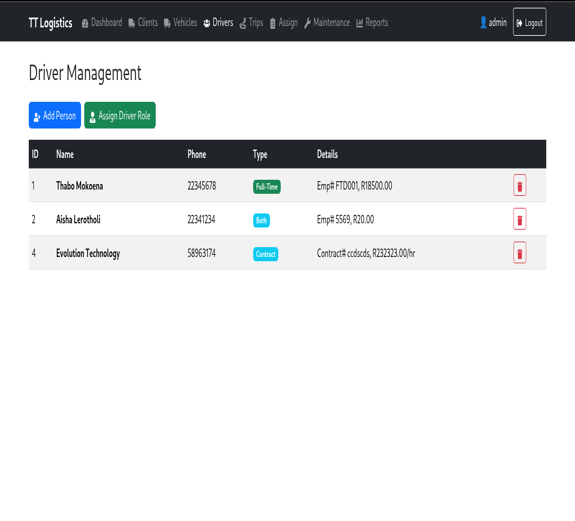This screenshot has width=575, height=521.
Task: Click the Dashboard icon in navbar
Action: 85,23
